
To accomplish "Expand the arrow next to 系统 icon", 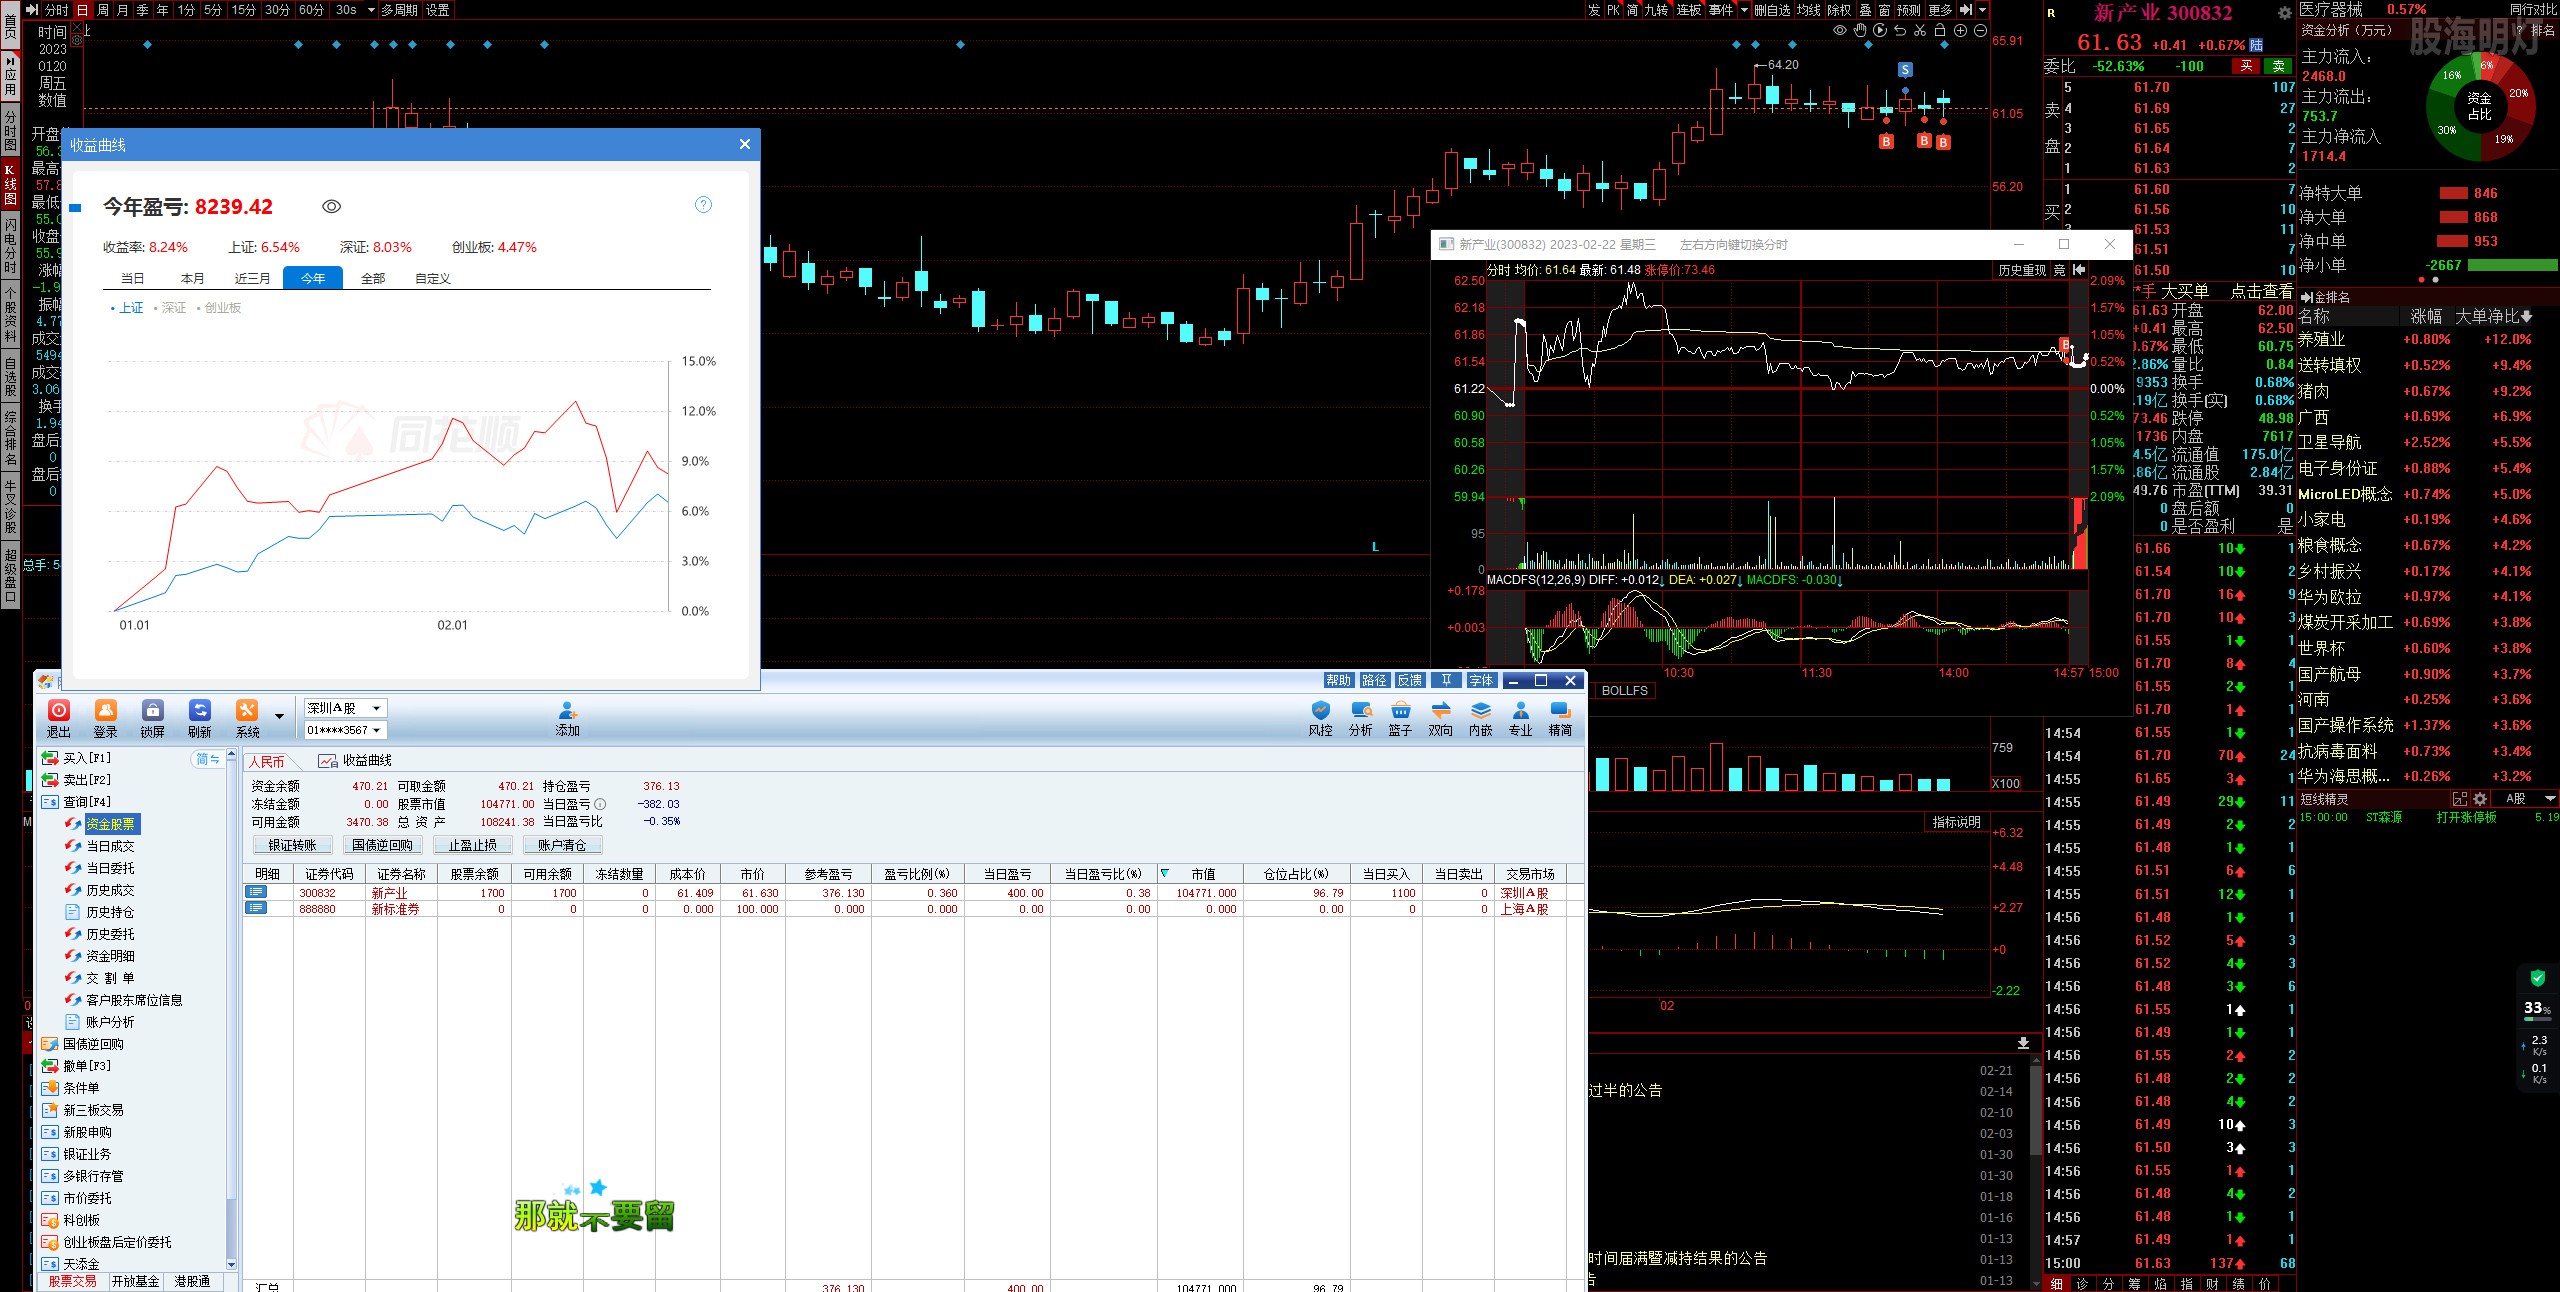I will [x=279, y=716].
